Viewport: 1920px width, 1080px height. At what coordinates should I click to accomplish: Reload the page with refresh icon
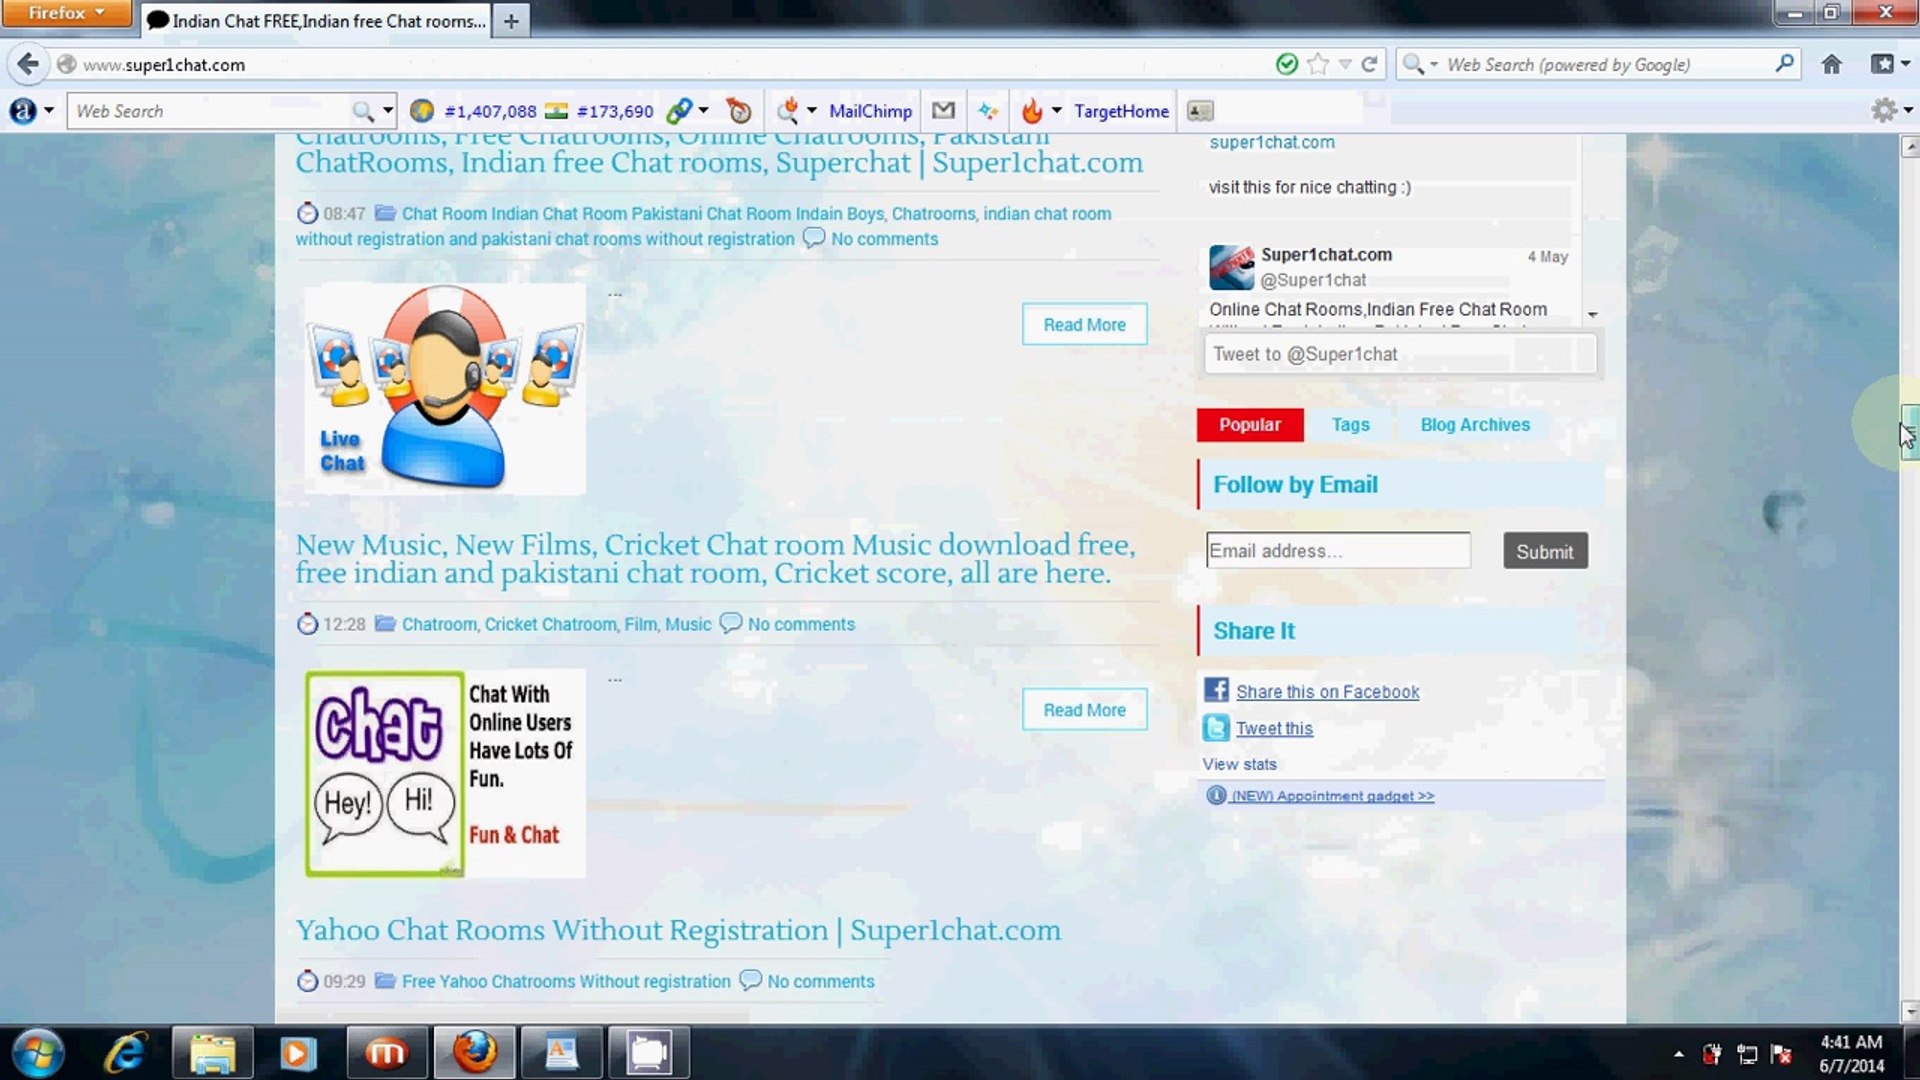click(1370, 64)
